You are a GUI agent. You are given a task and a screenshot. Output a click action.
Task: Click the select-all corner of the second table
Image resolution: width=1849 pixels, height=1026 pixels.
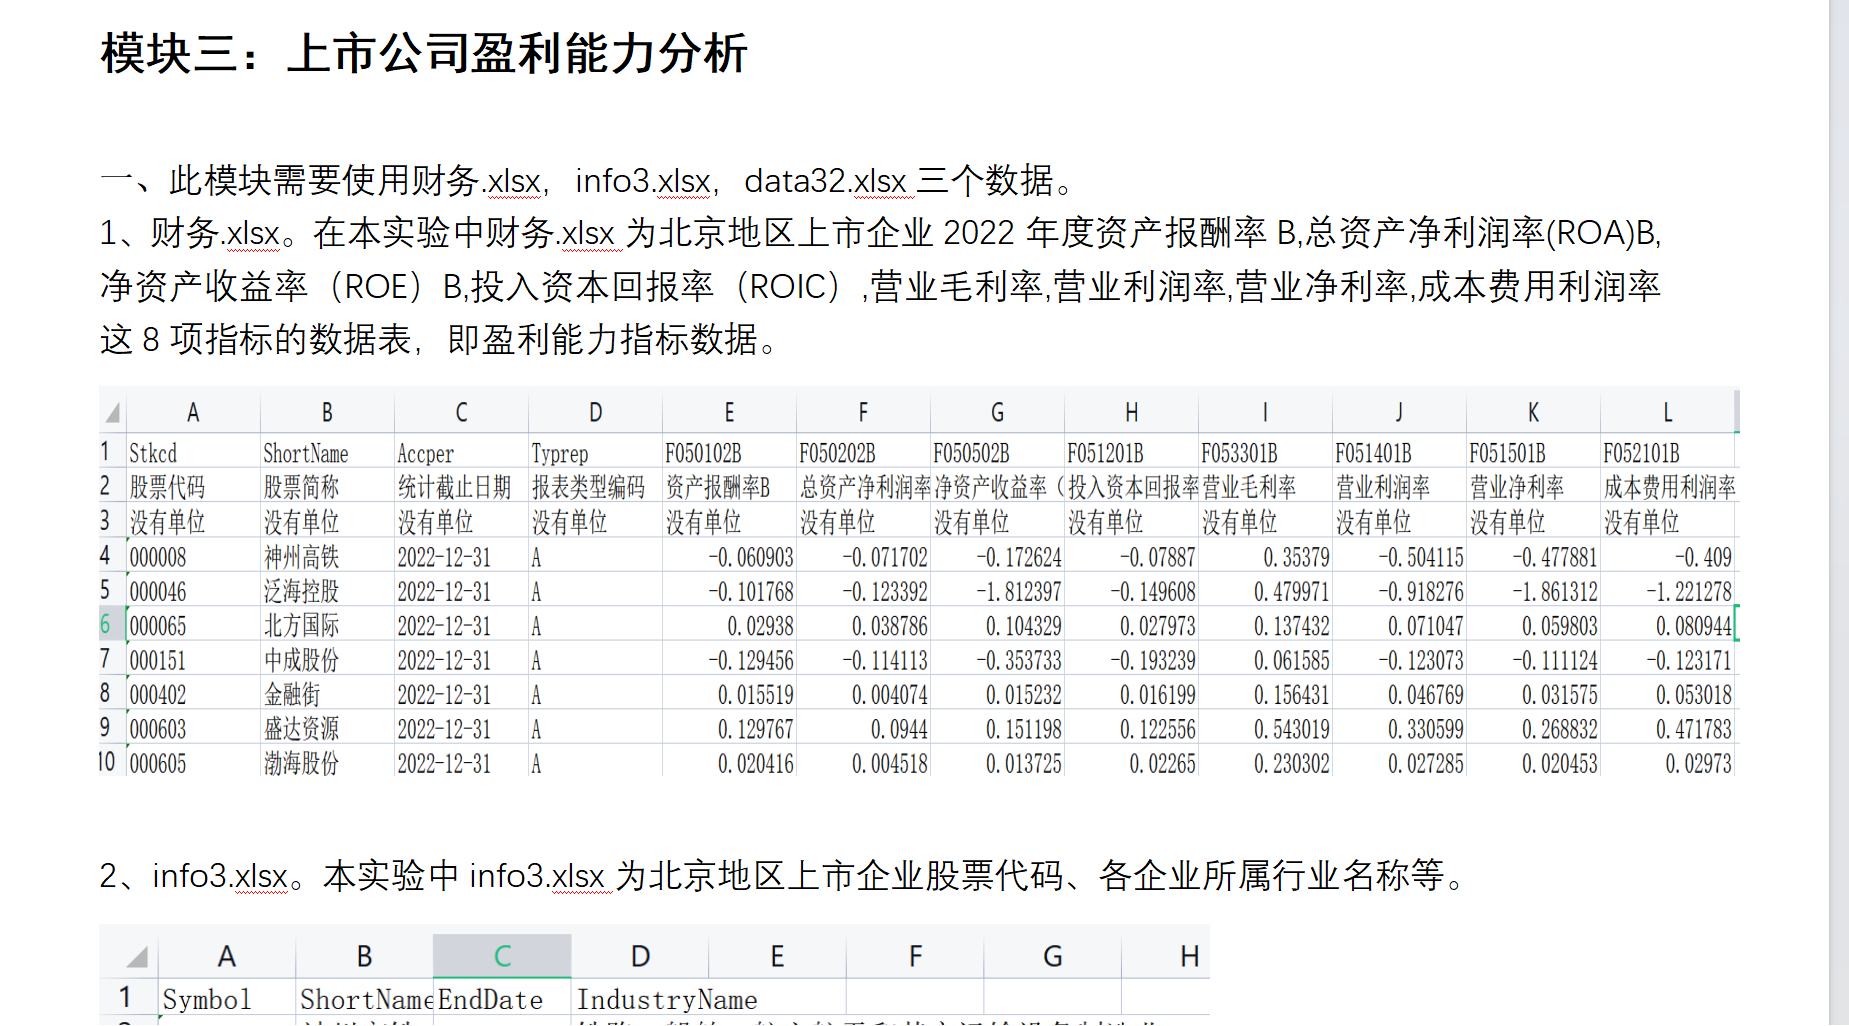[x=137, y=957]
